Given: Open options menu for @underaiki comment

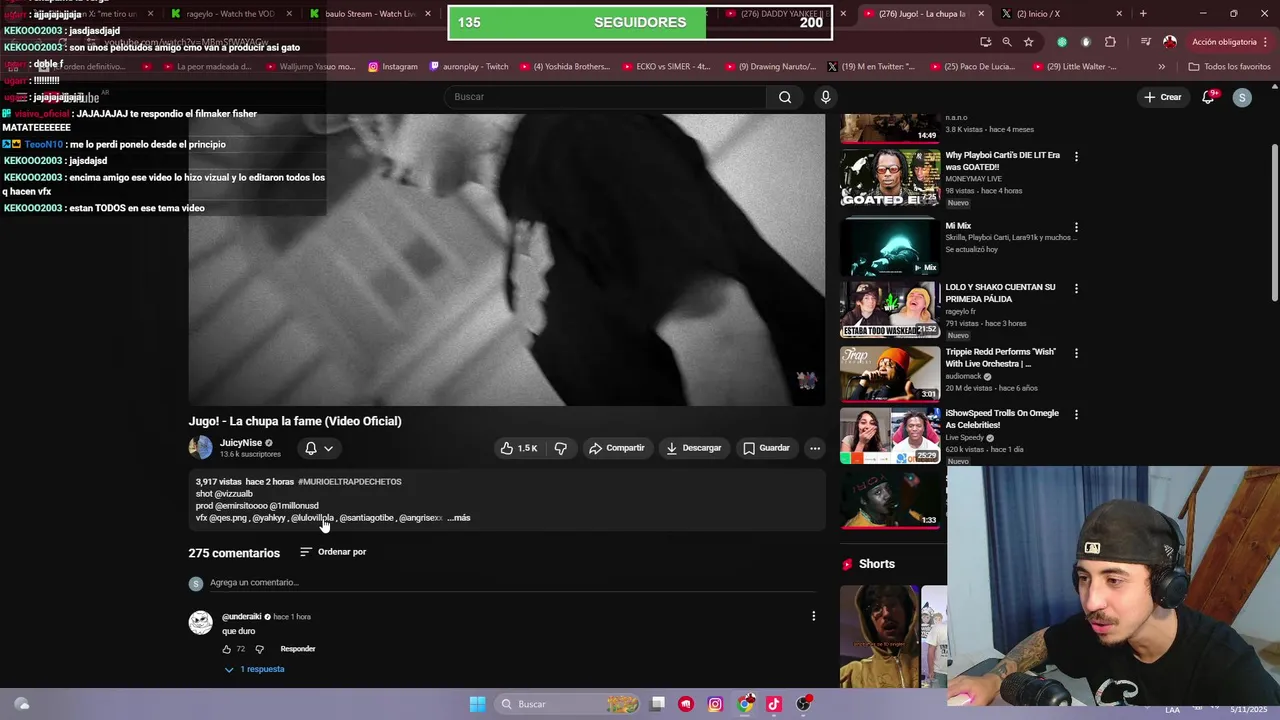Looking at the screenshot, I should 813,616.
